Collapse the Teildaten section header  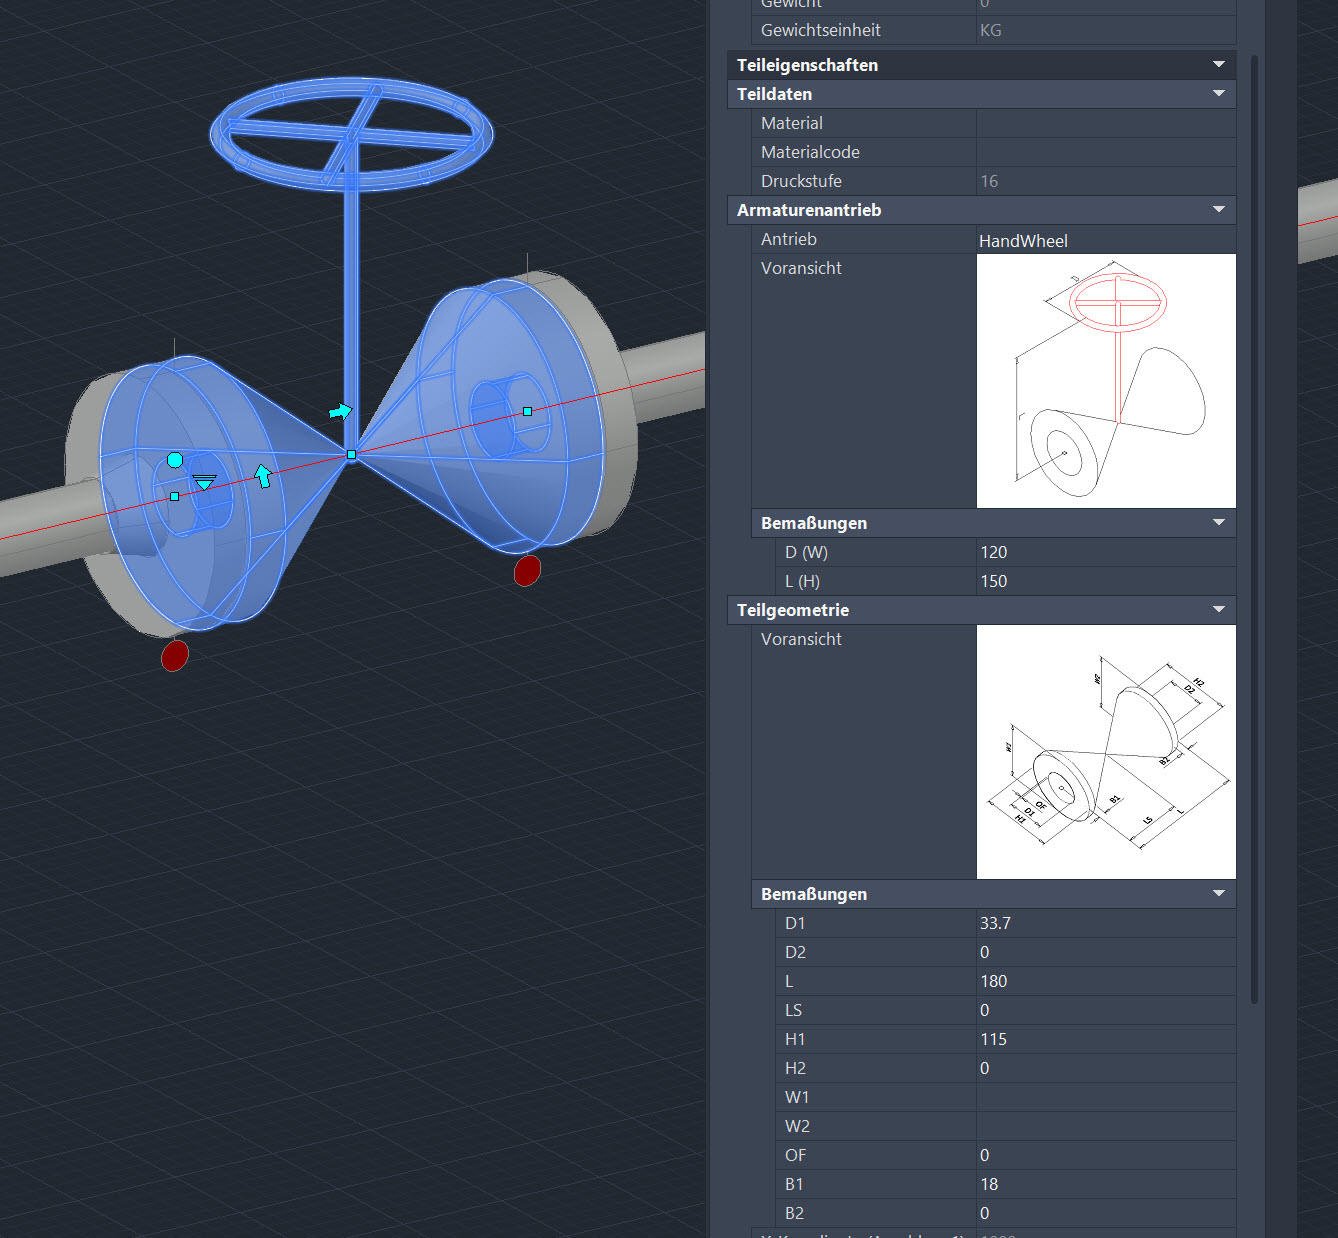pos(1218,93)
